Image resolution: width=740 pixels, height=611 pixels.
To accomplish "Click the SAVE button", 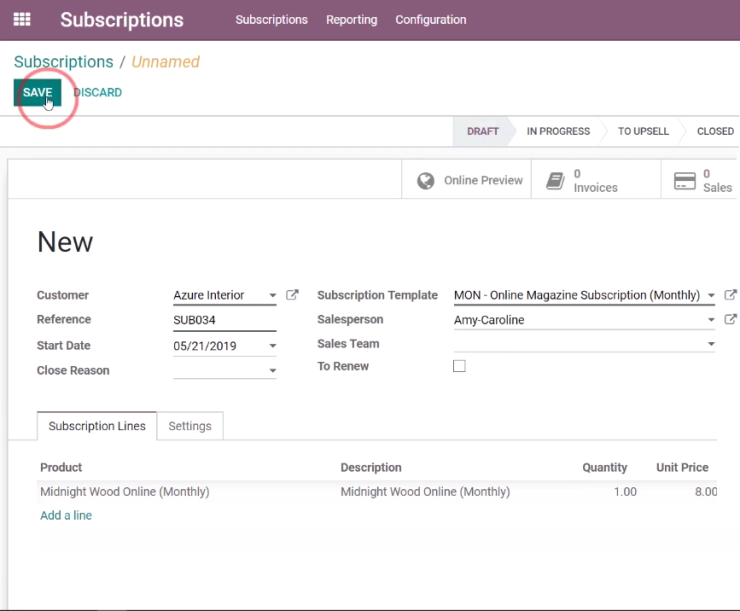I will pyautogui.click(x=37, y=92).
